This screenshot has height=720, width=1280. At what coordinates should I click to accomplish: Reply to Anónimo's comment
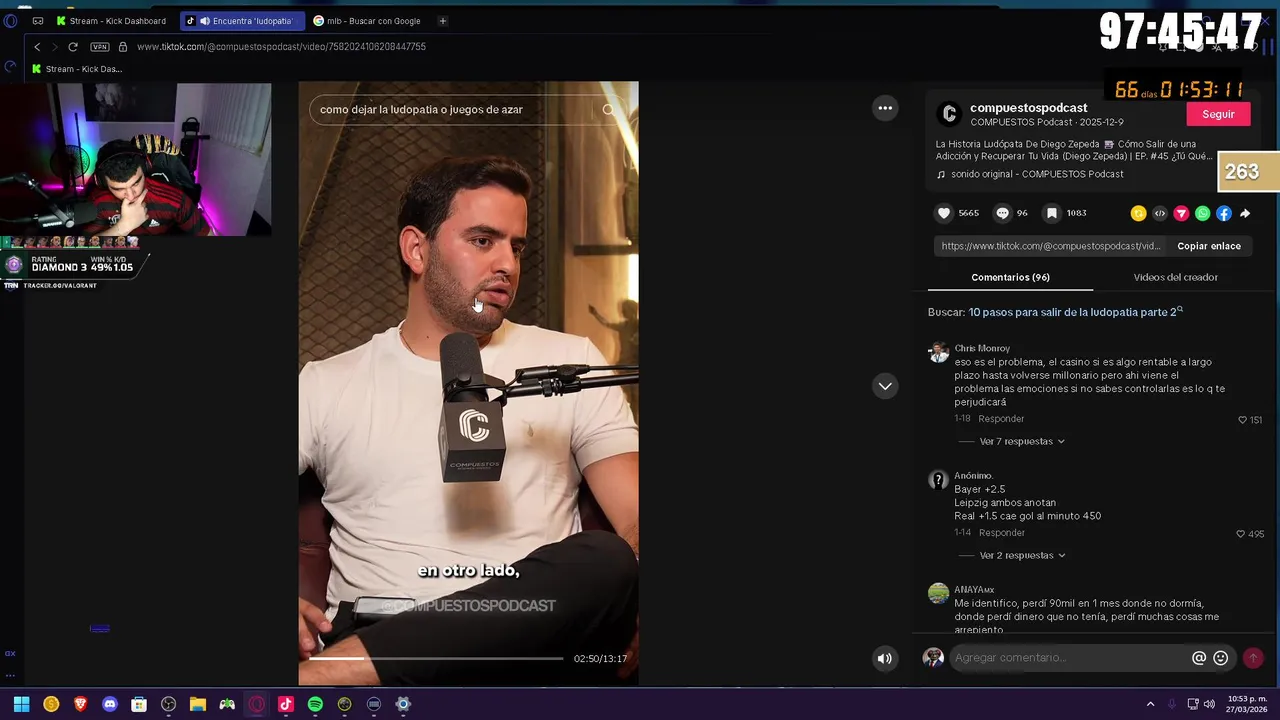click(1002, 533)
